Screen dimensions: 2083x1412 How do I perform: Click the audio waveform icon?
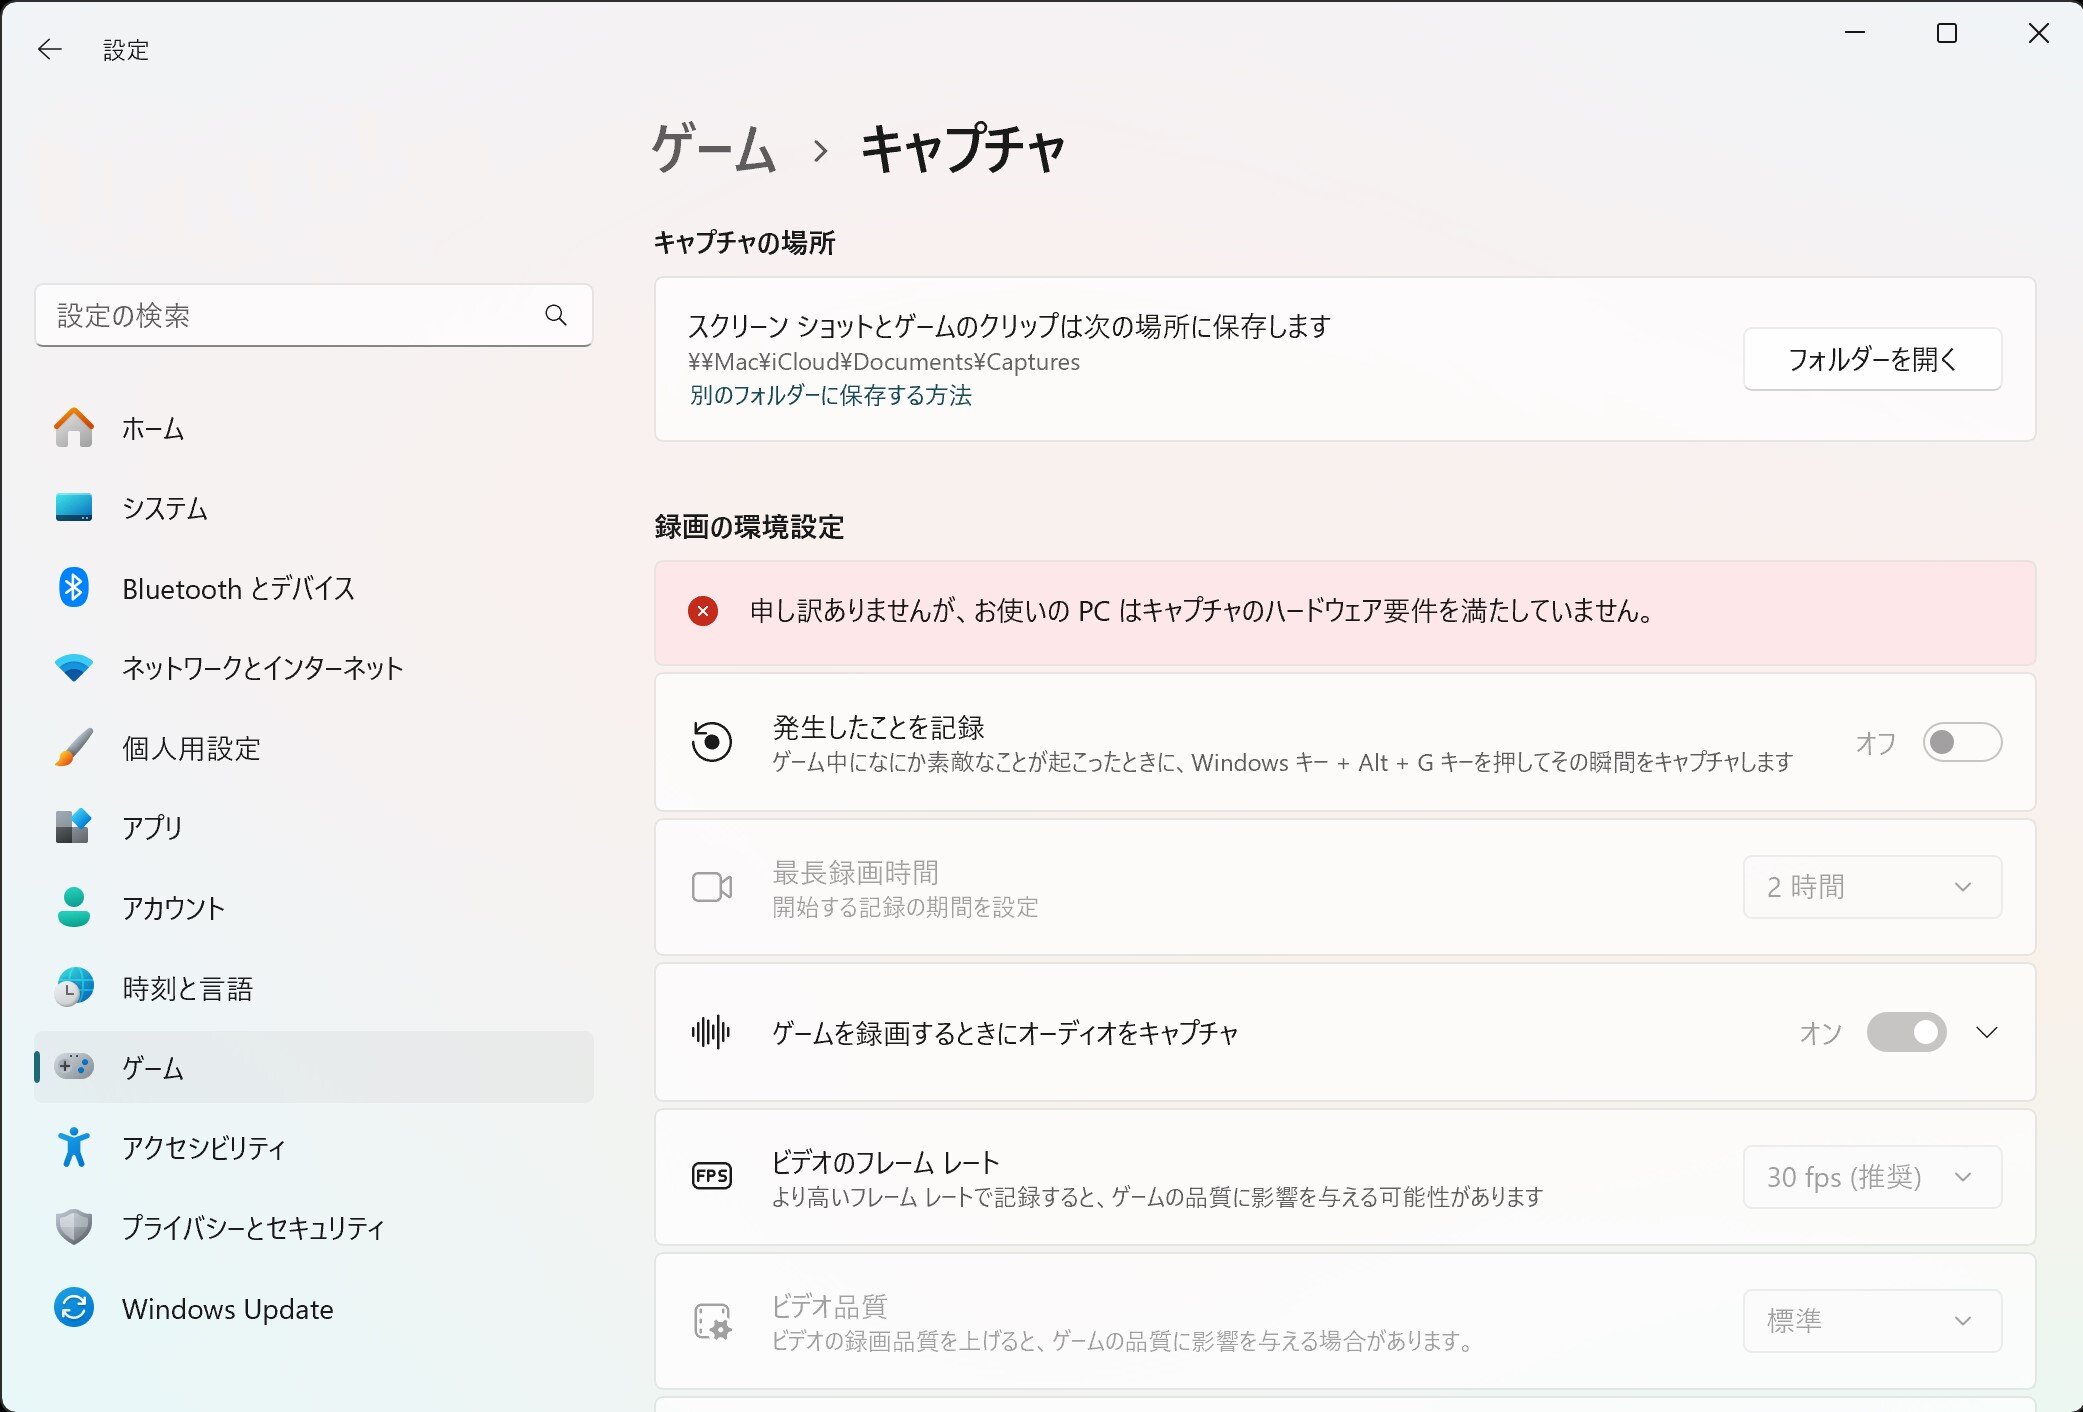(712, 1032)
